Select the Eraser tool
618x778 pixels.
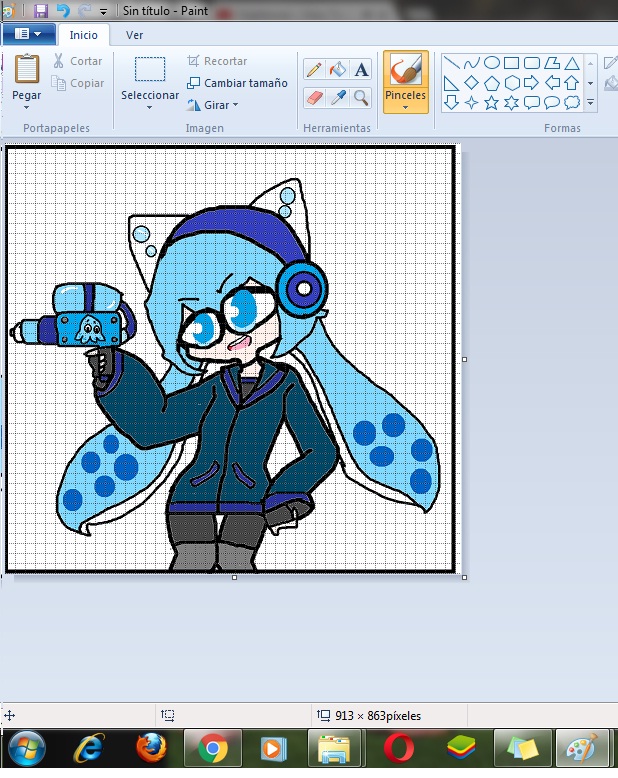(x=313, y=98)
